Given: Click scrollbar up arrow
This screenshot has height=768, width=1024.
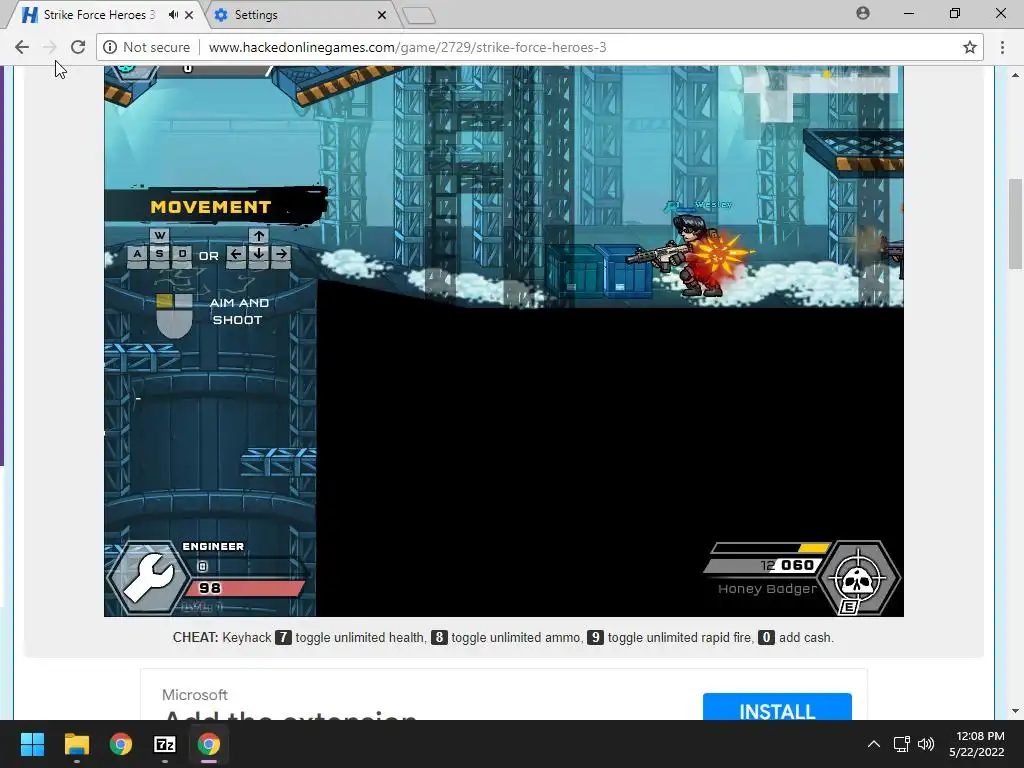Looking at the screenshot, I should tap(1015, 75).
